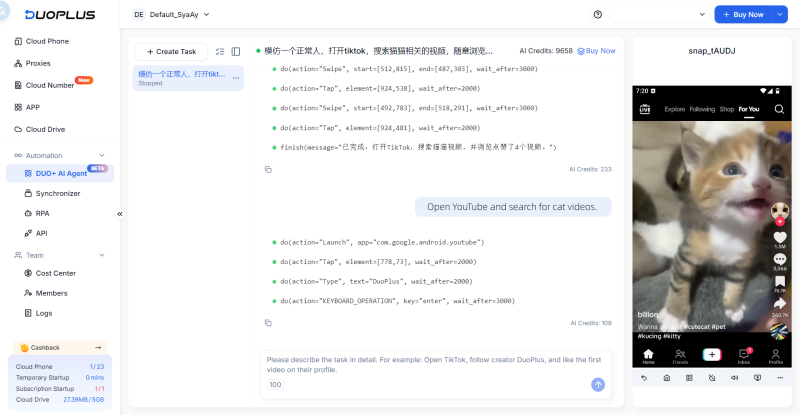Toggle the task list panel layout icon

(236, 51)
